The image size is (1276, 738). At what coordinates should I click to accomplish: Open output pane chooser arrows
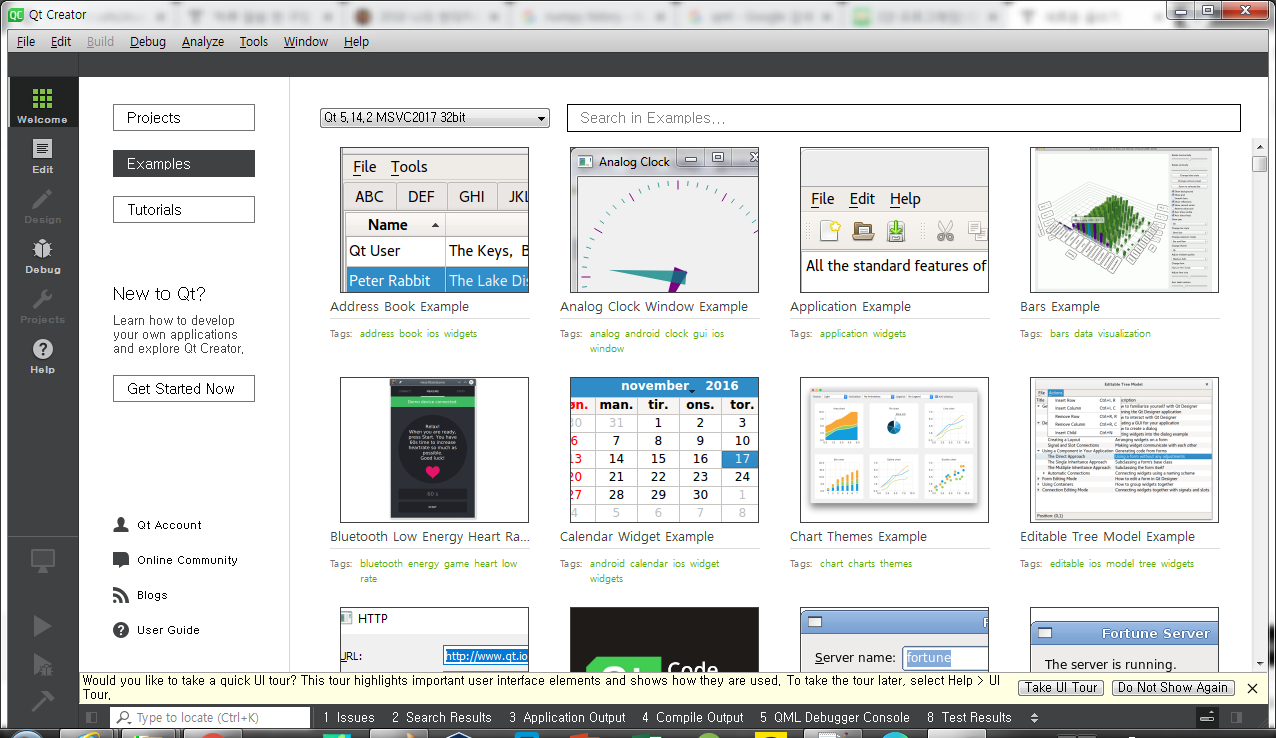[x=1034, y=717]
